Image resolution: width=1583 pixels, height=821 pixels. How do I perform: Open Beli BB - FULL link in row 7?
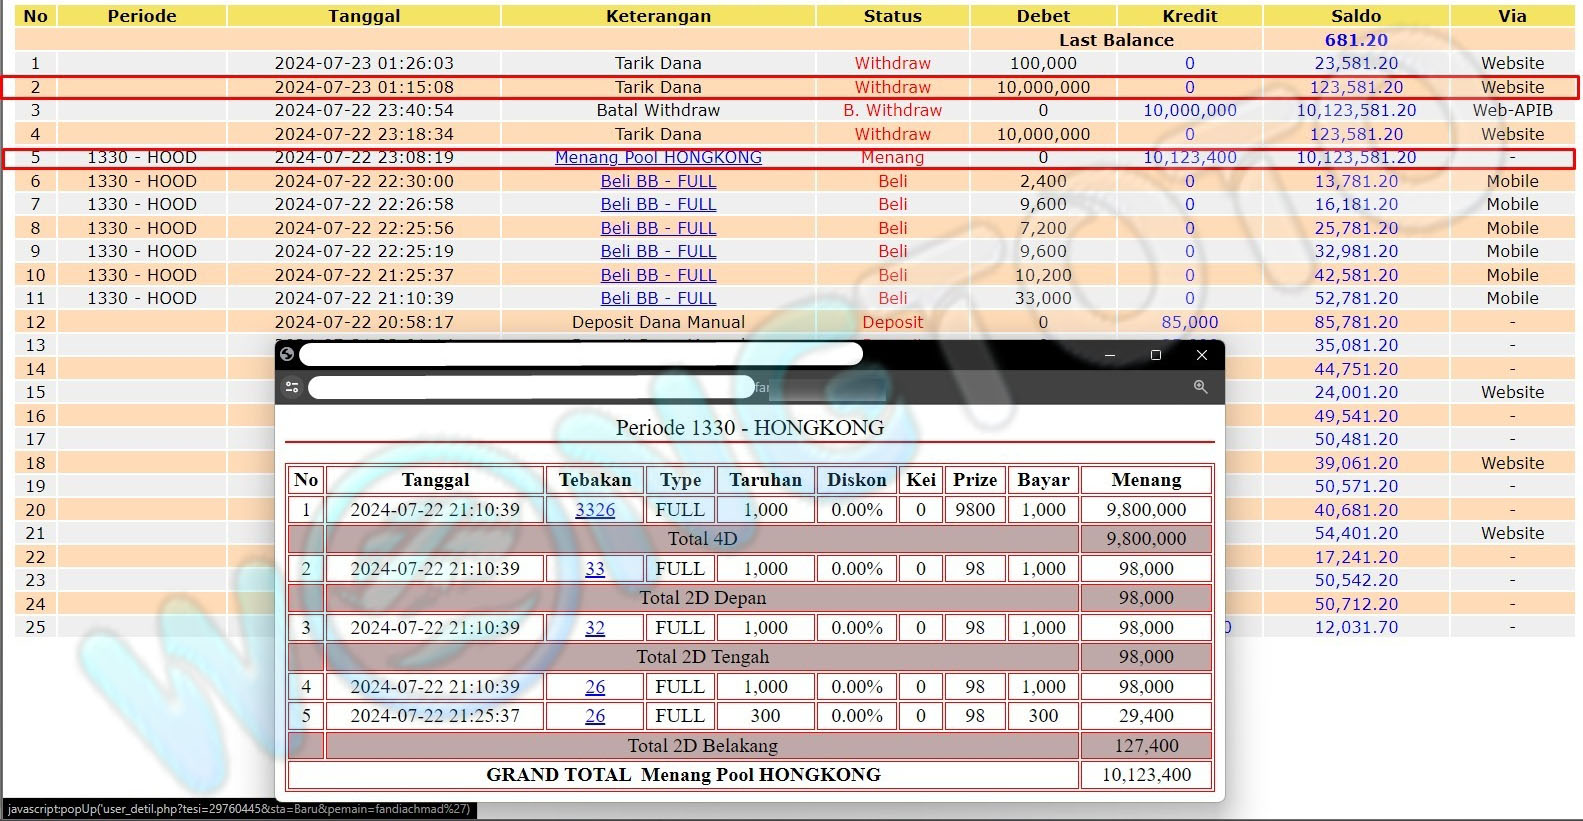tap(658, 204)
